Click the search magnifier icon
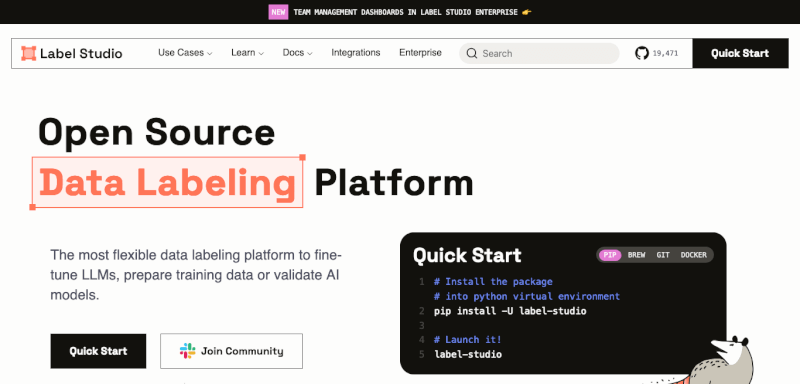Viewport: 800px width, 384px height. click(x=472, y=54)
